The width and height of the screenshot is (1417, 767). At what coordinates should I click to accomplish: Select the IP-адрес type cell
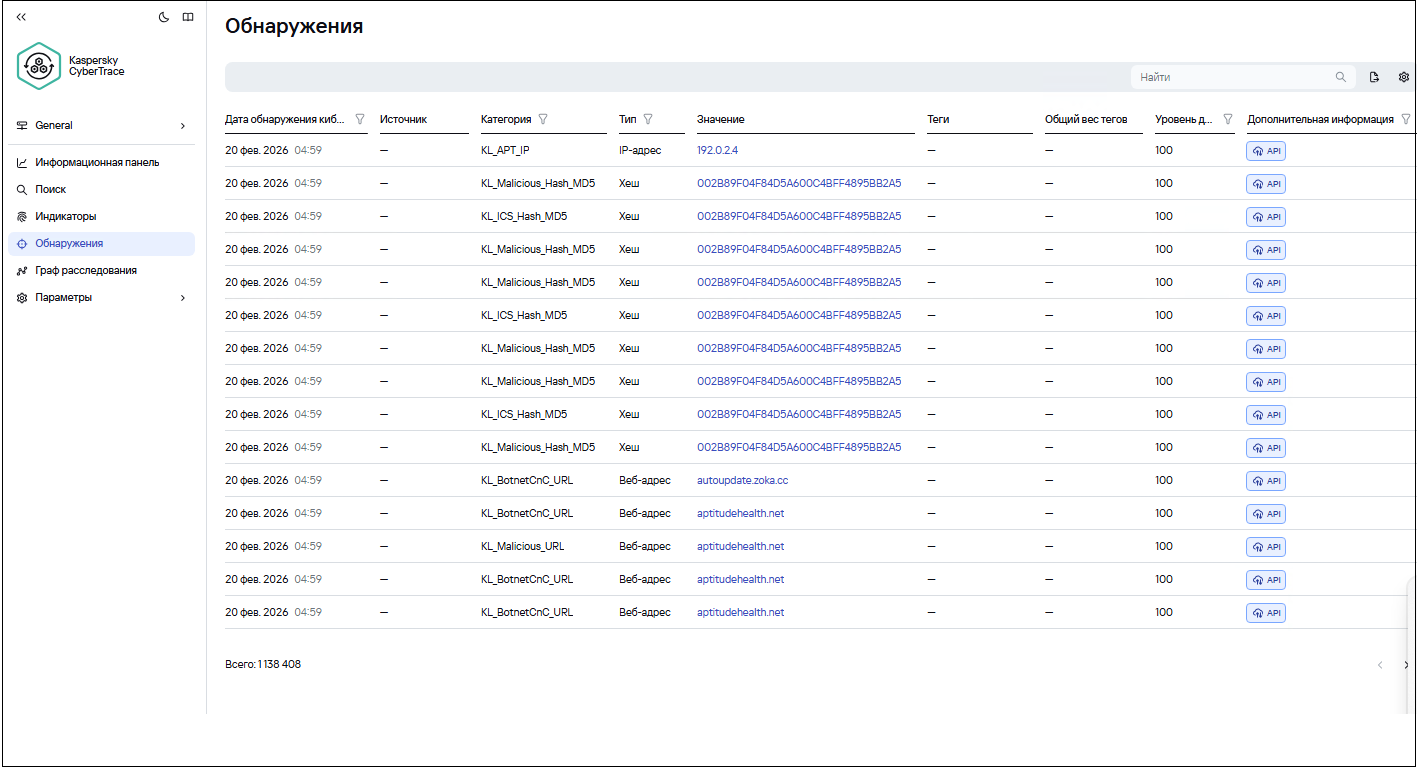(640, 150)
